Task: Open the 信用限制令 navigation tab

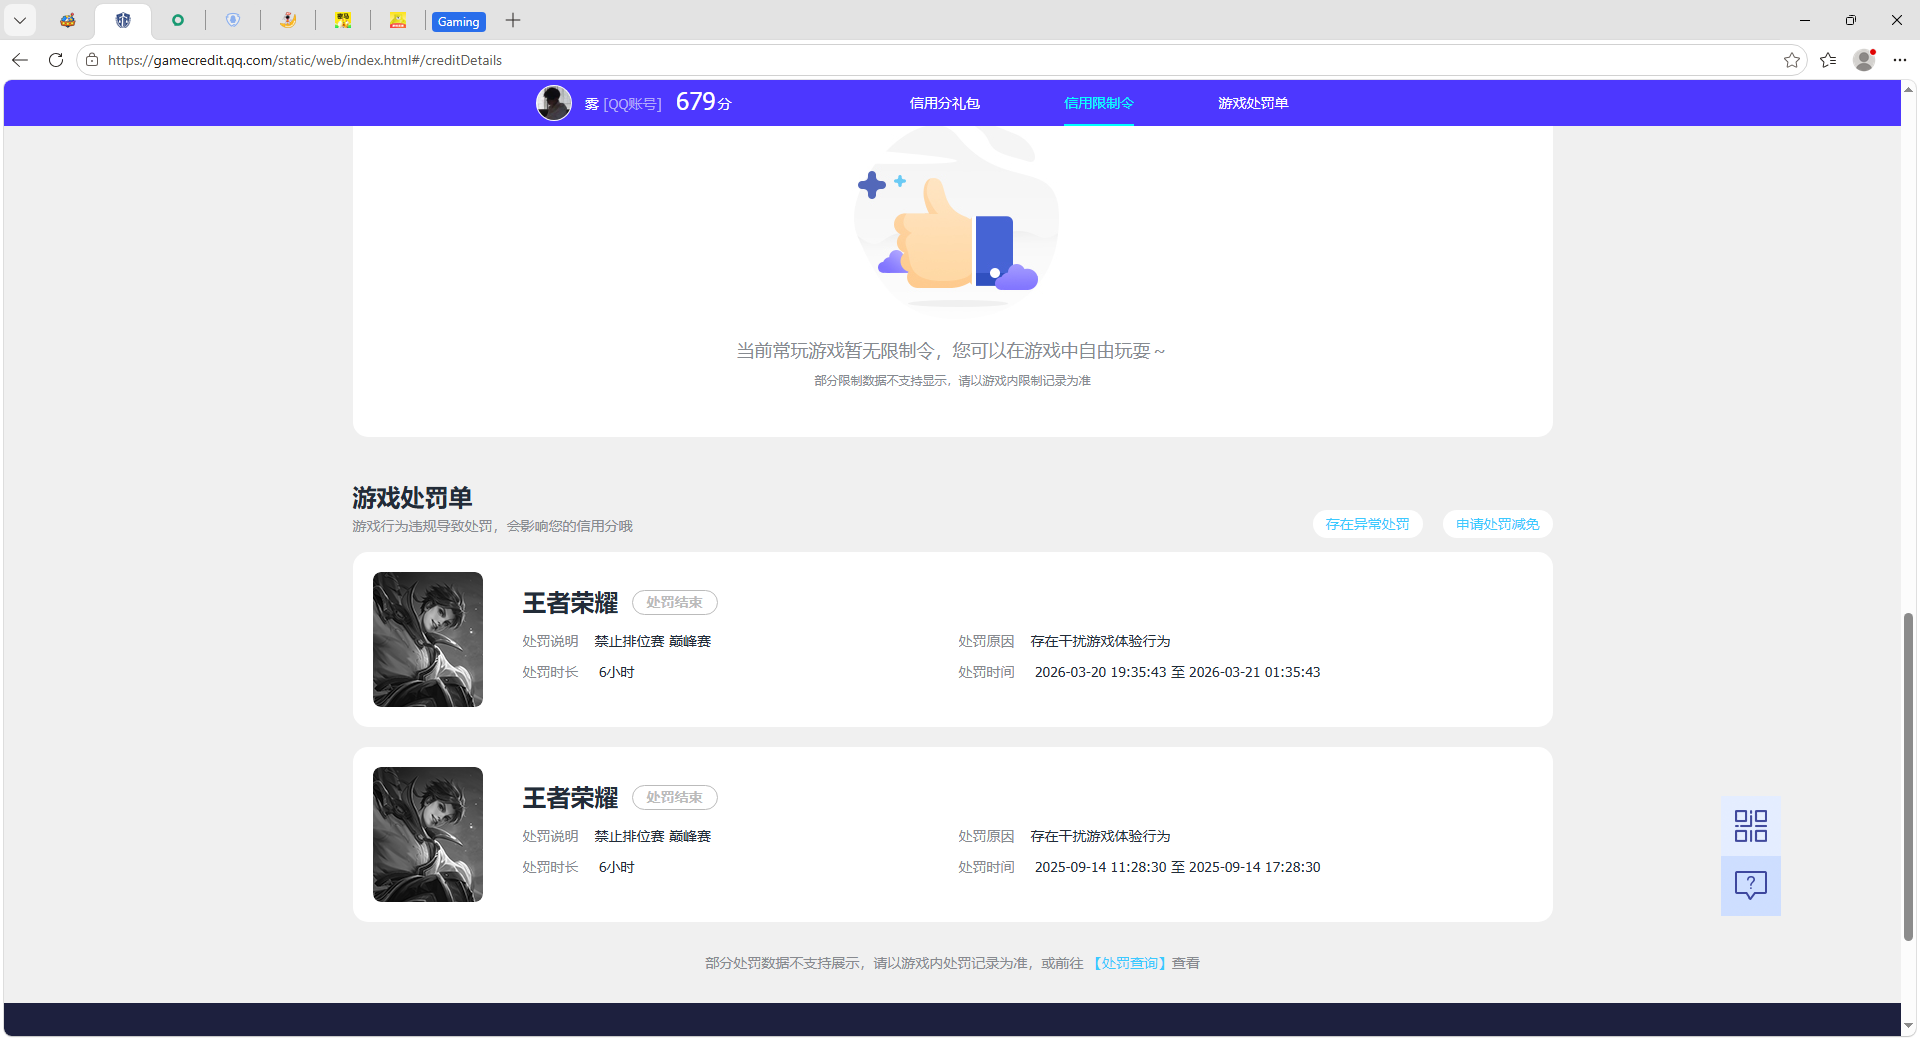Action: pos(1098,103)
